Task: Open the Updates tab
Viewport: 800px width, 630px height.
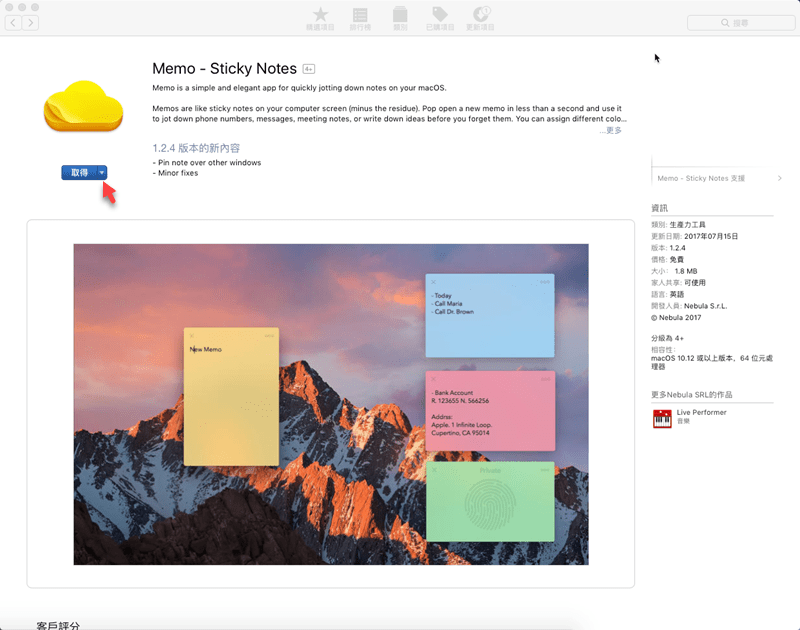Action: (x=480, y=18)
